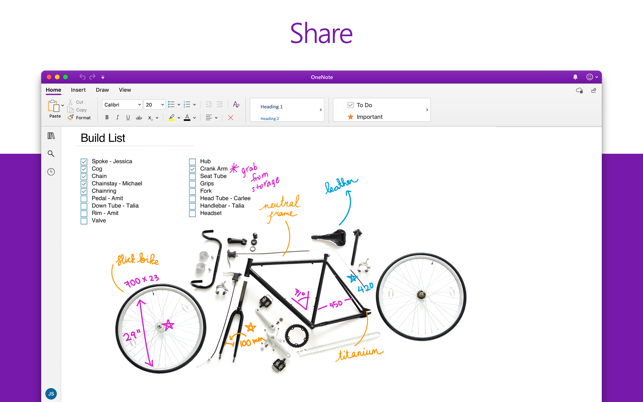Check the Hub checkbox
The width and height of the screenshot is (643, 402).
[192, 161]
